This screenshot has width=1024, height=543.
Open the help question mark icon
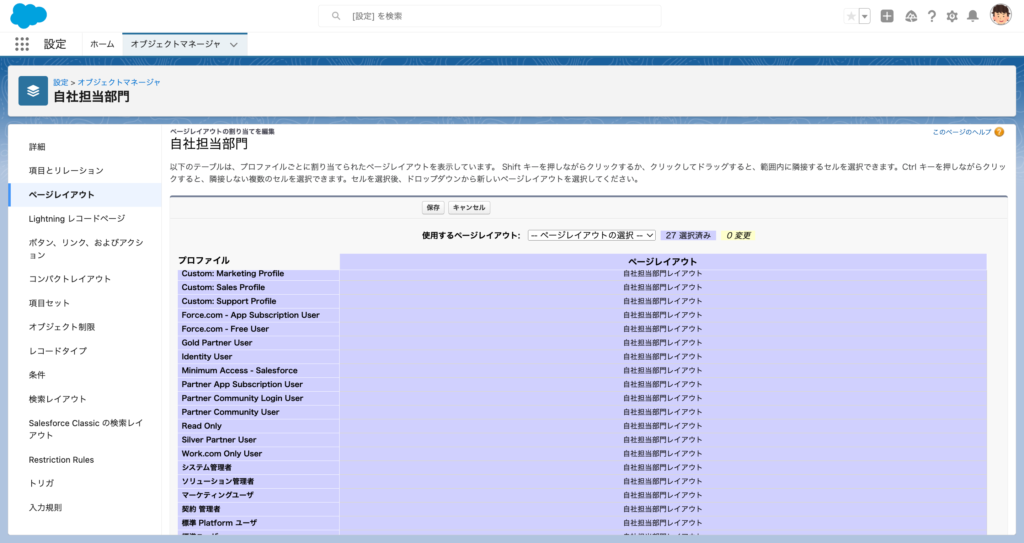[932, 16]
